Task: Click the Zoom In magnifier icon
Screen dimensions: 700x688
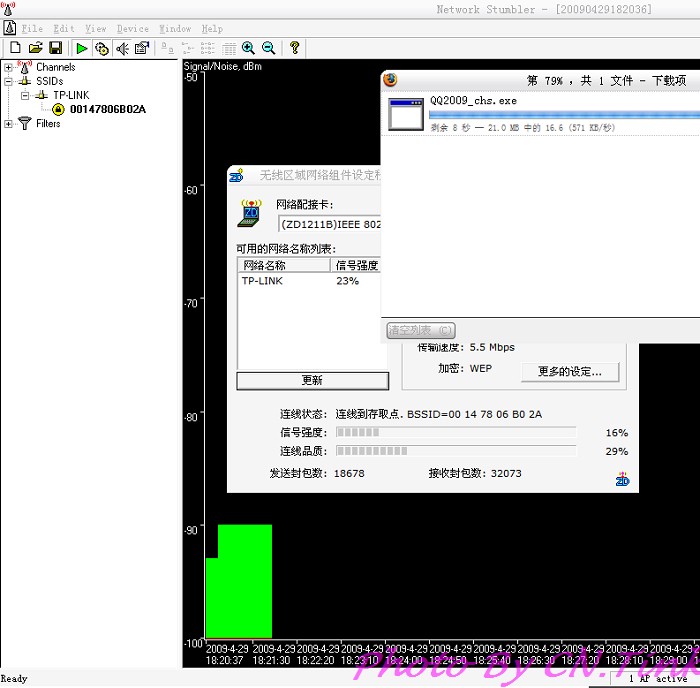Action: click(x=248, y=47)
